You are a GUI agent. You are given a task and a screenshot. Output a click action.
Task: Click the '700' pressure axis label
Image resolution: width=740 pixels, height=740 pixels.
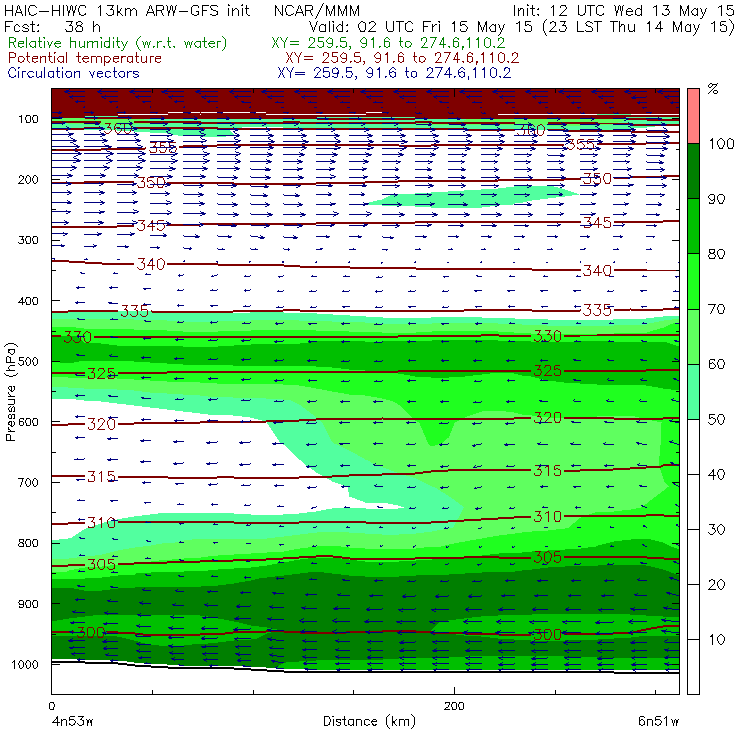point(28,482)
